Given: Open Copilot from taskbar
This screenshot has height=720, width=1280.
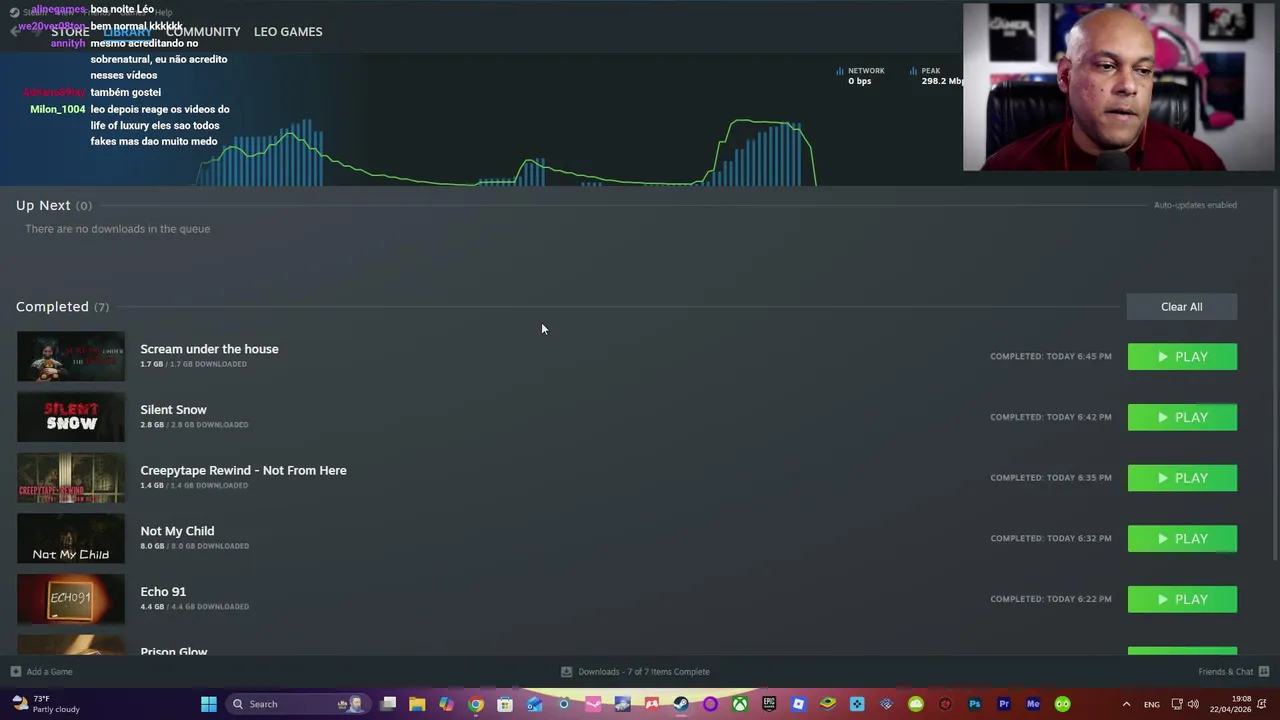Looking at the screenshot, I should tap(446, 704).
